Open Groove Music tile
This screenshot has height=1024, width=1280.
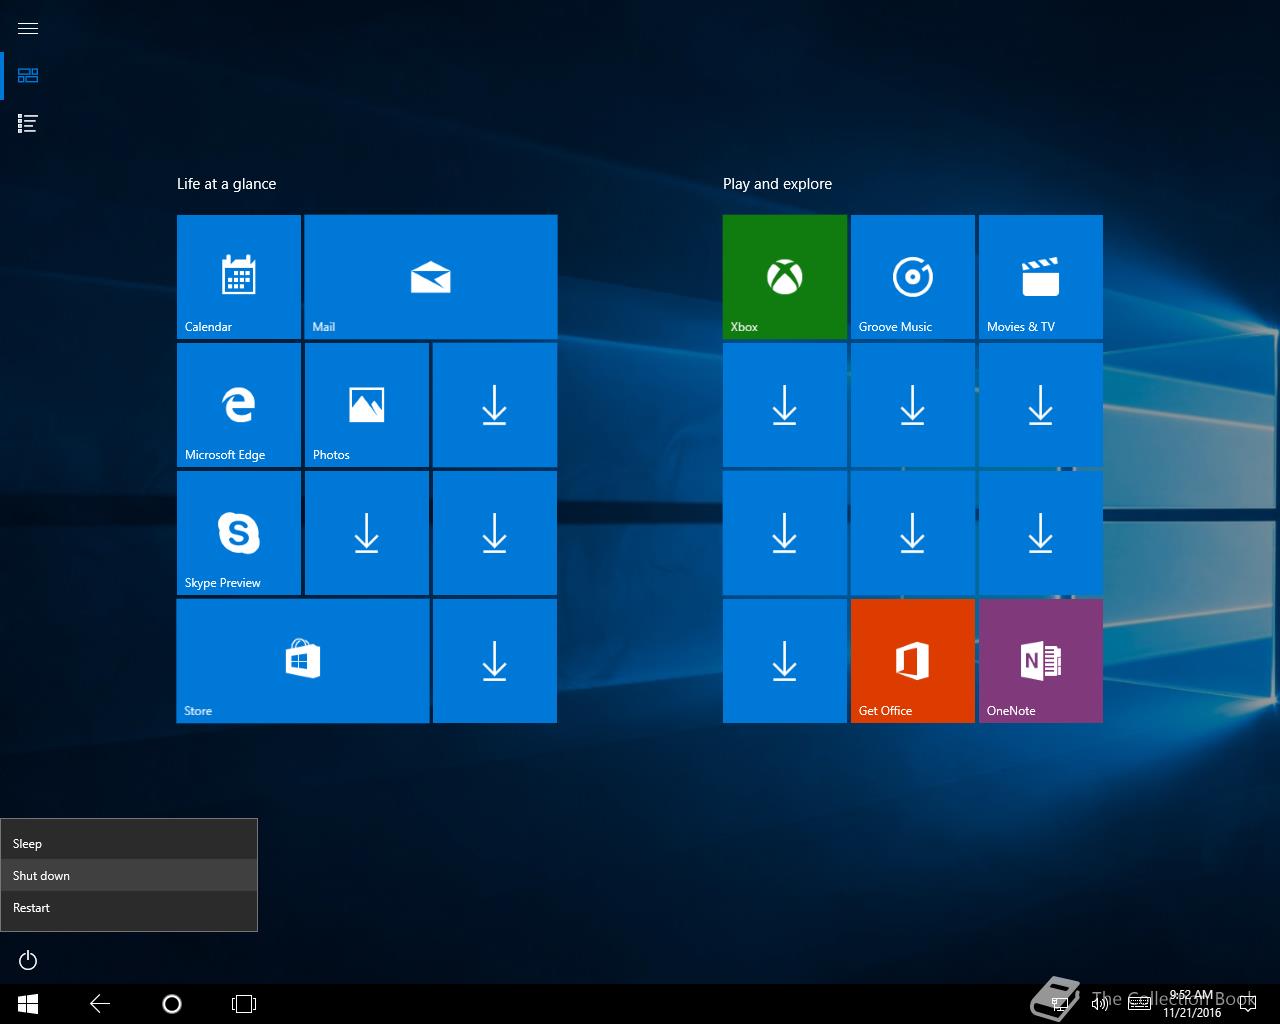click(913, 277)
